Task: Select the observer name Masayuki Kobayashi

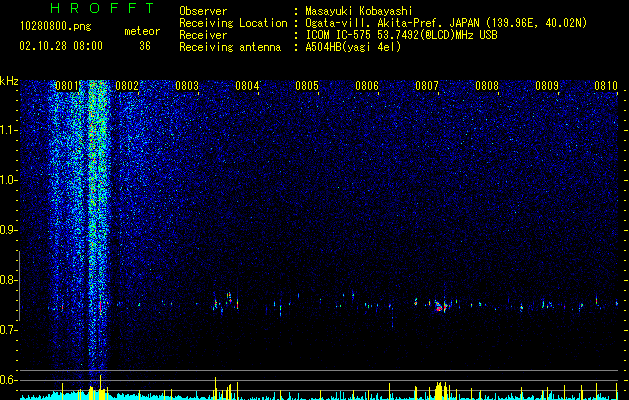Action: point(359,11)
